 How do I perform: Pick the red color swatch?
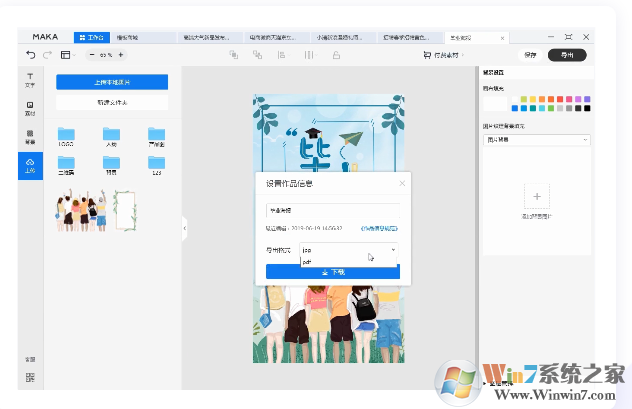click(560, 99)
